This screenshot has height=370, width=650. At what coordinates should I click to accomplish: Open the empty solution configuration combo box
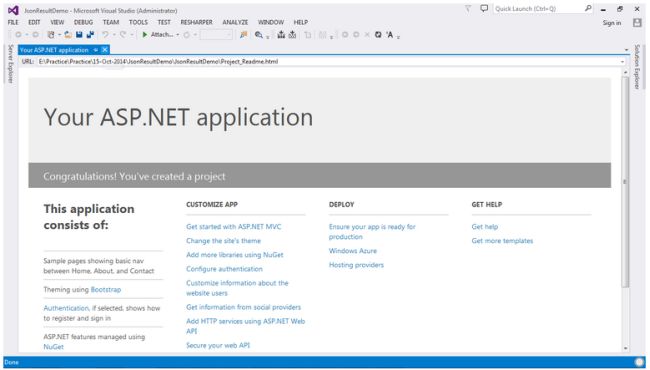tap(216, 35)
